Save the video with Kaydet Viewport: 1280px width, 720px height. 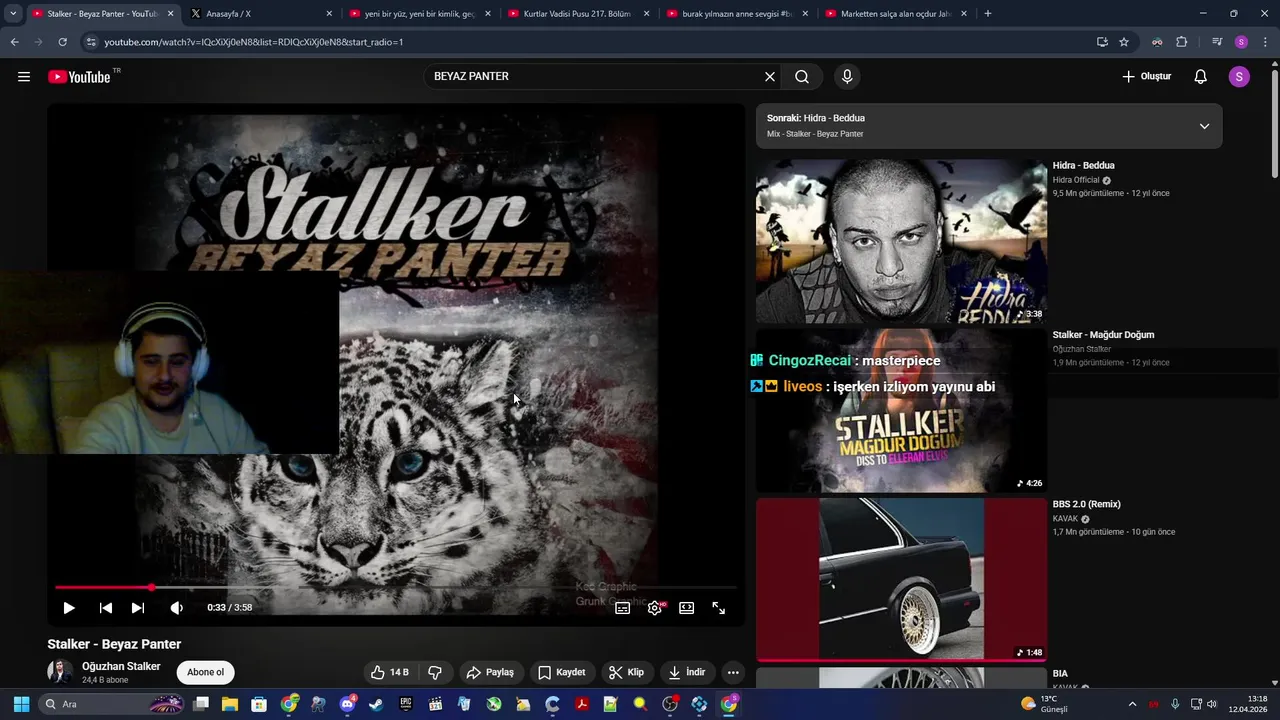[562, 672]
